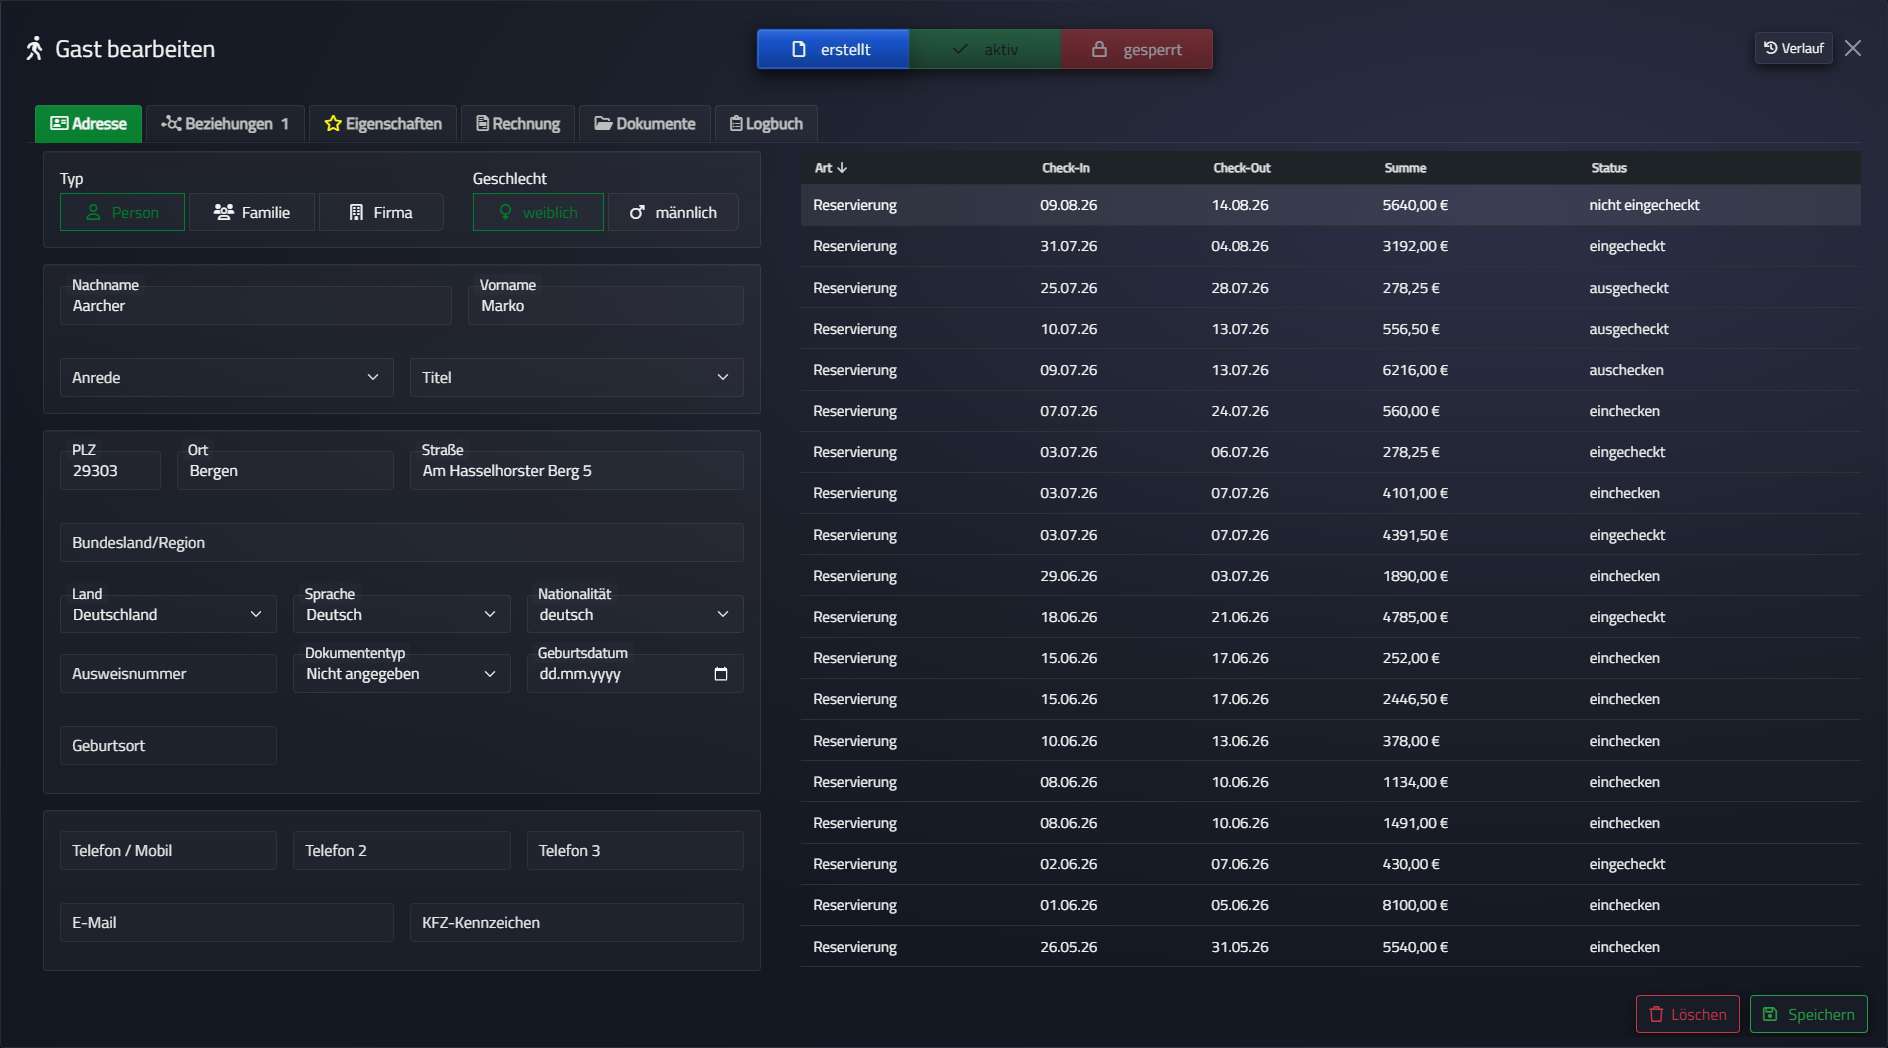Expand the Land dropdown showing Deutschland
Viewport: 1888px width, 1048px height.
(x=168, y=614)
